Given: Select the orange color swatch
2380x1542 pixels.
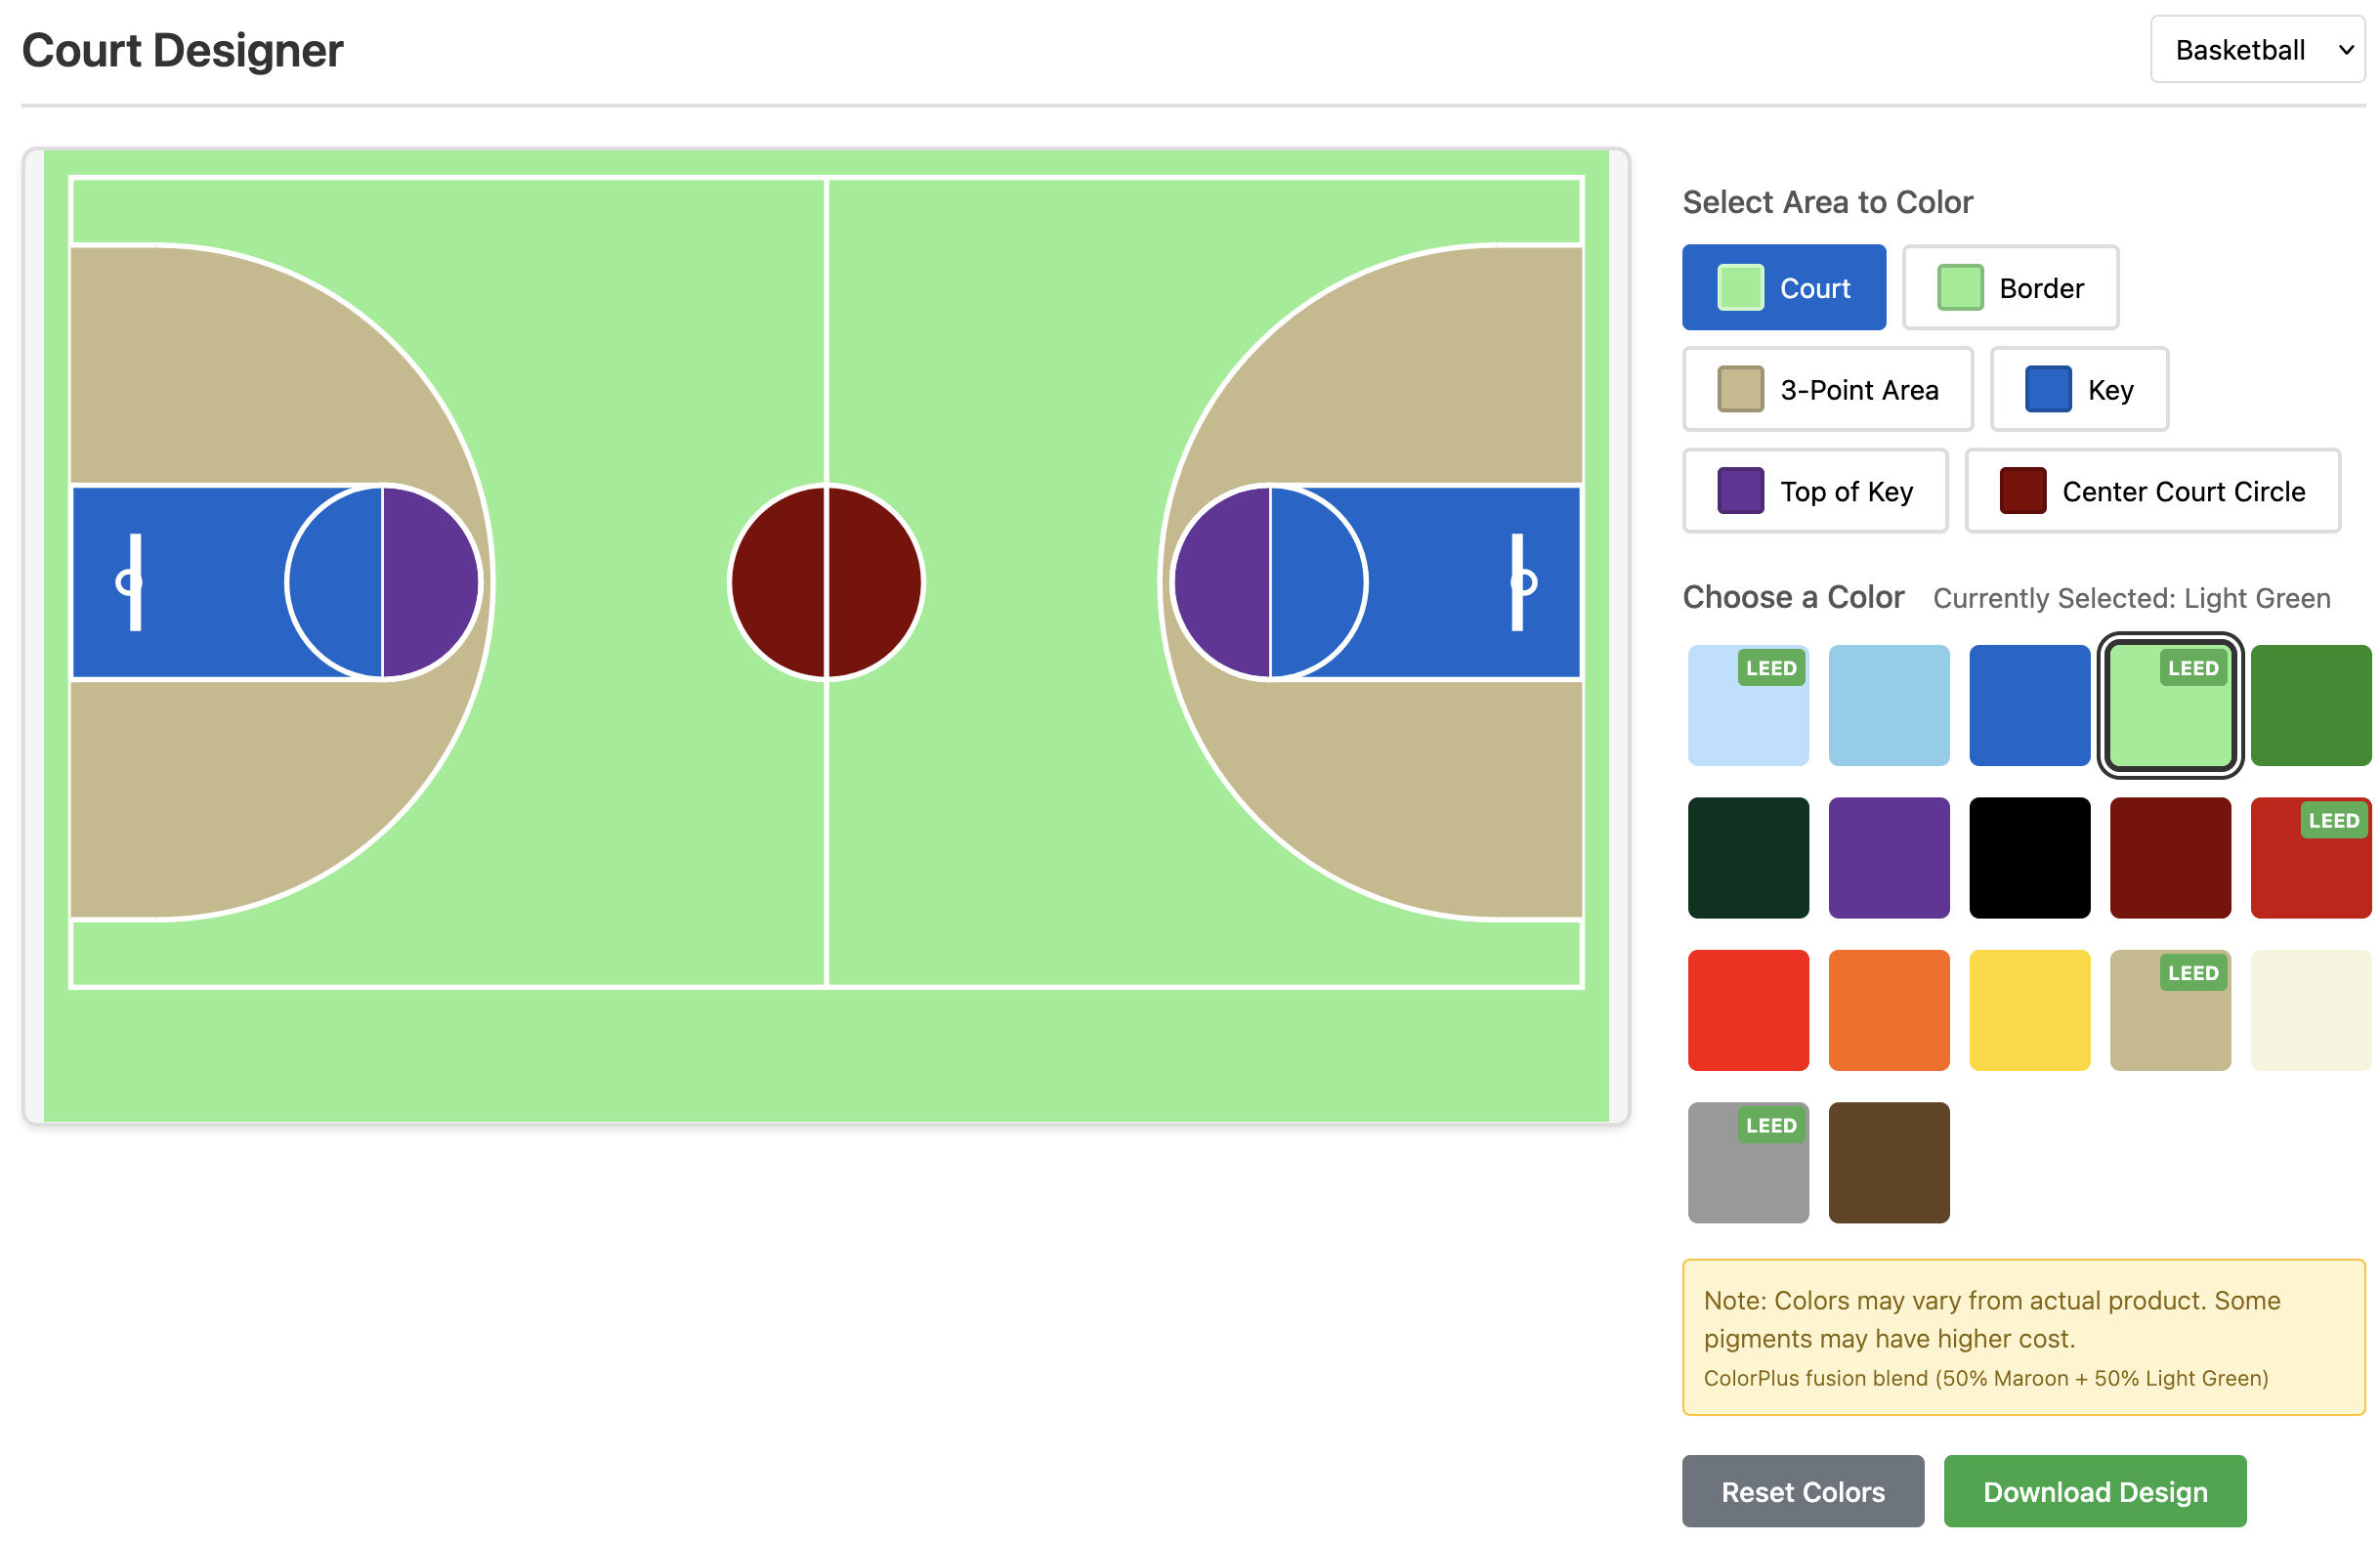Looking at the screenshot, I should point(1888,1010).
